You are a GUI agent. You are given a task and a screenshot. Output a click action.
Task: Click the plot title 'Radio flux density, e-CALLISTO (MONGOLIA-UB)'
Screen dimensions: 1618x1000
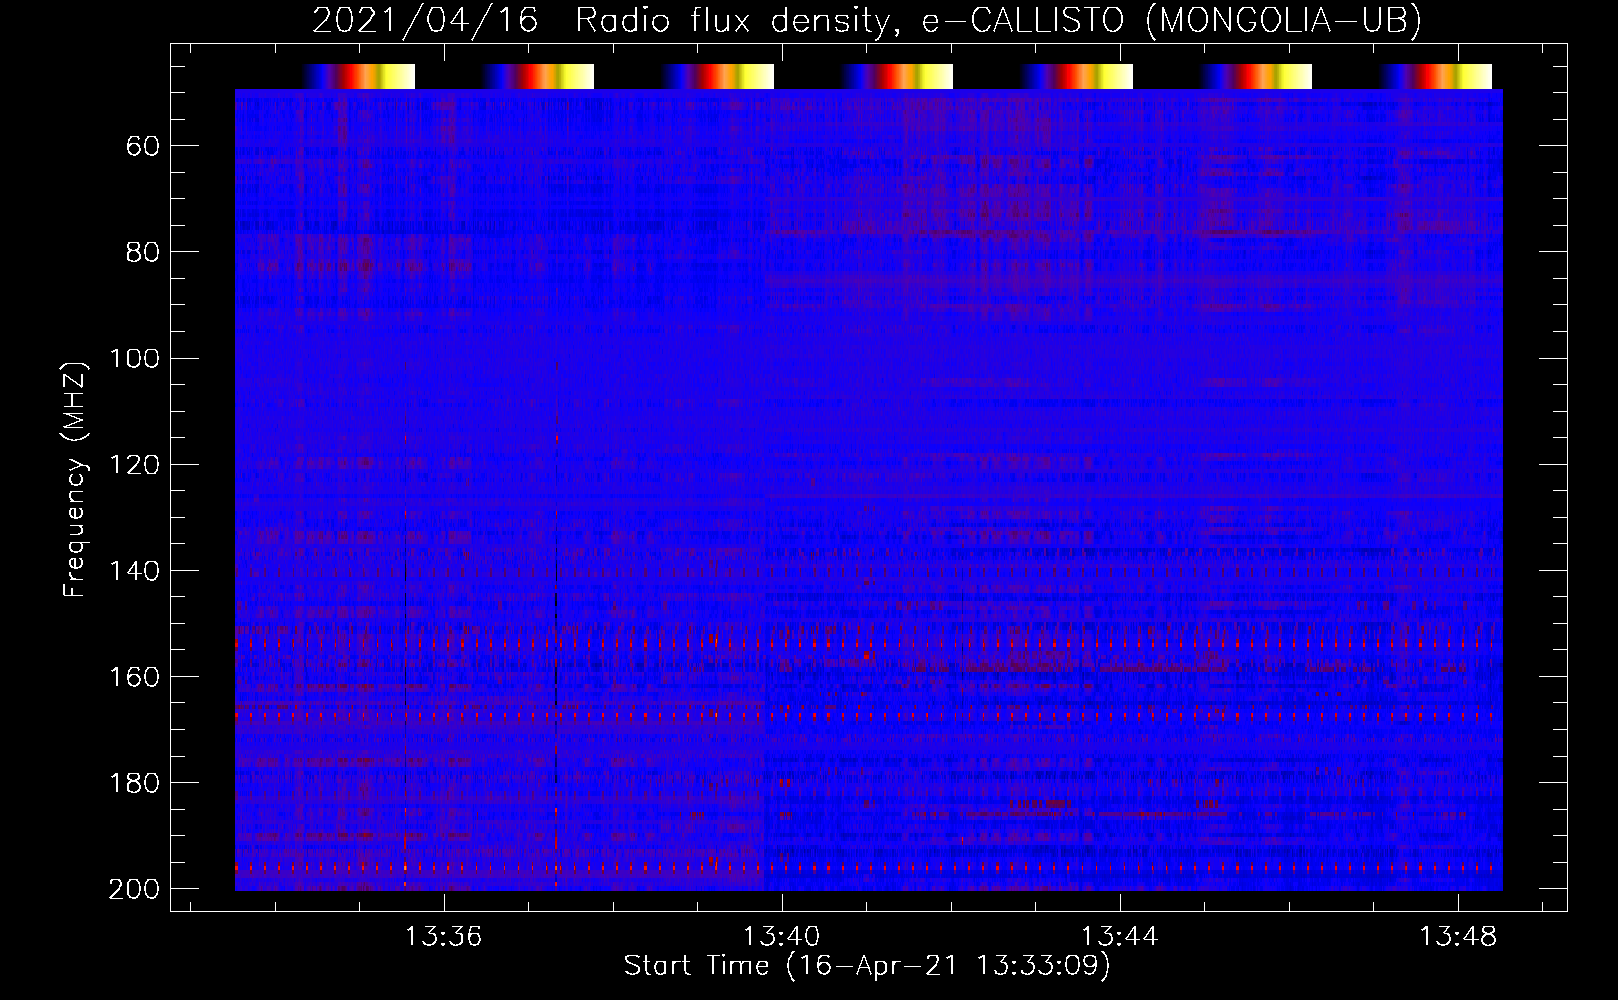coord(997,20)
